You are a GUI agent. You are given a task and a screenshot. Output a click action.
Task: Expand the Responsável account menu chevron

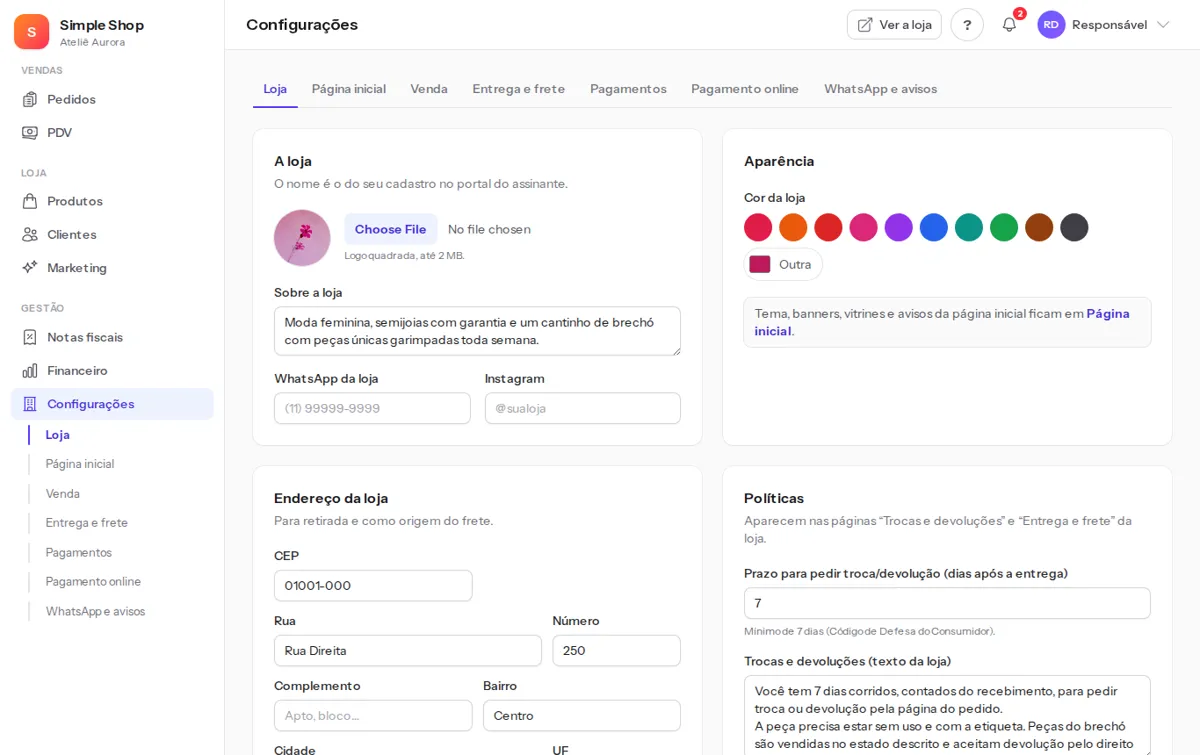1163,25
